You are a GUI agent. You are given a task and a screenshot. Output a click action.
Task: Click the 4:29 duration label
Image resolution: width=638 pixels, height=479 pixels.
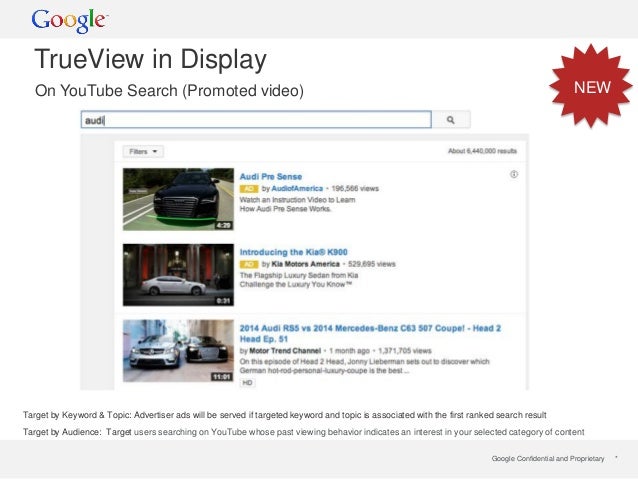(x=223, y=225)
